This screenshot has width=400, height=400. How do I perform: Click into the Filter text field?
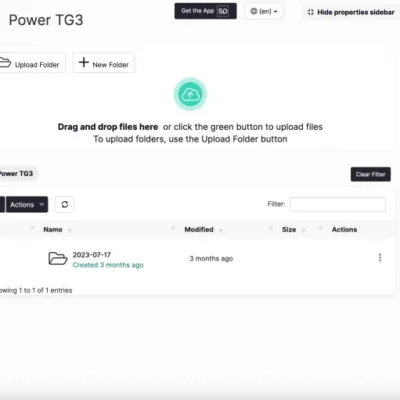pyautogui.click(x=338, y=204)
